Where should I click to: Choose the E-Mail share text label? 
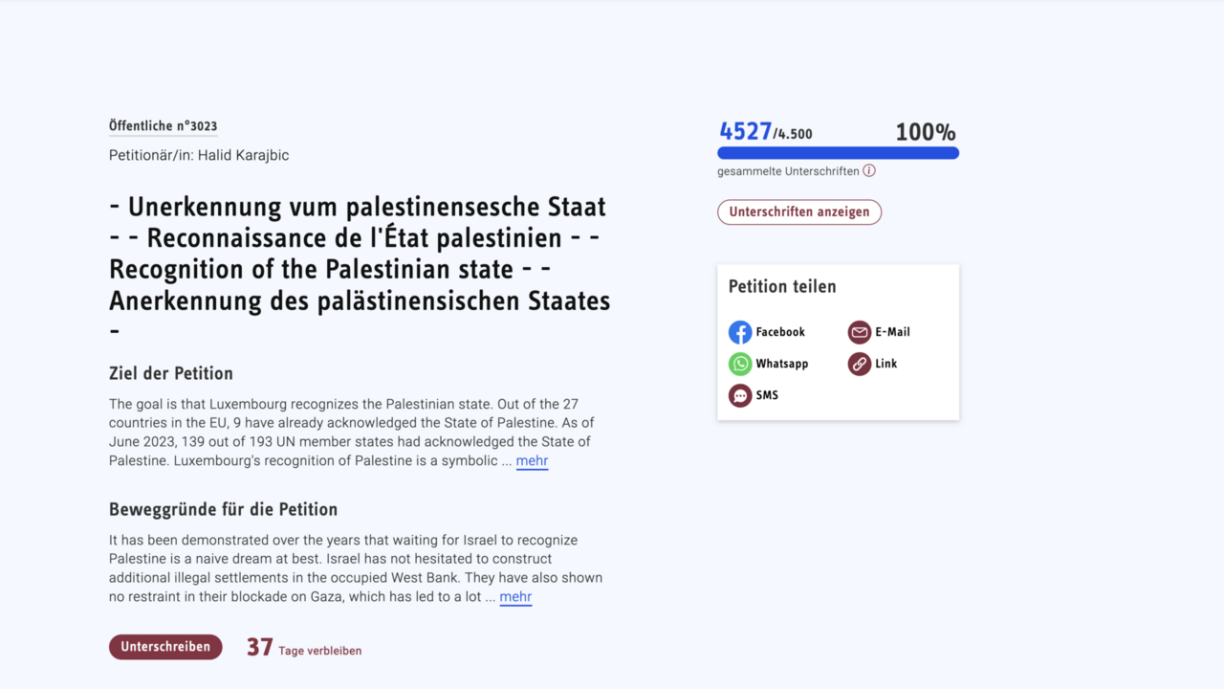(892, 332)
